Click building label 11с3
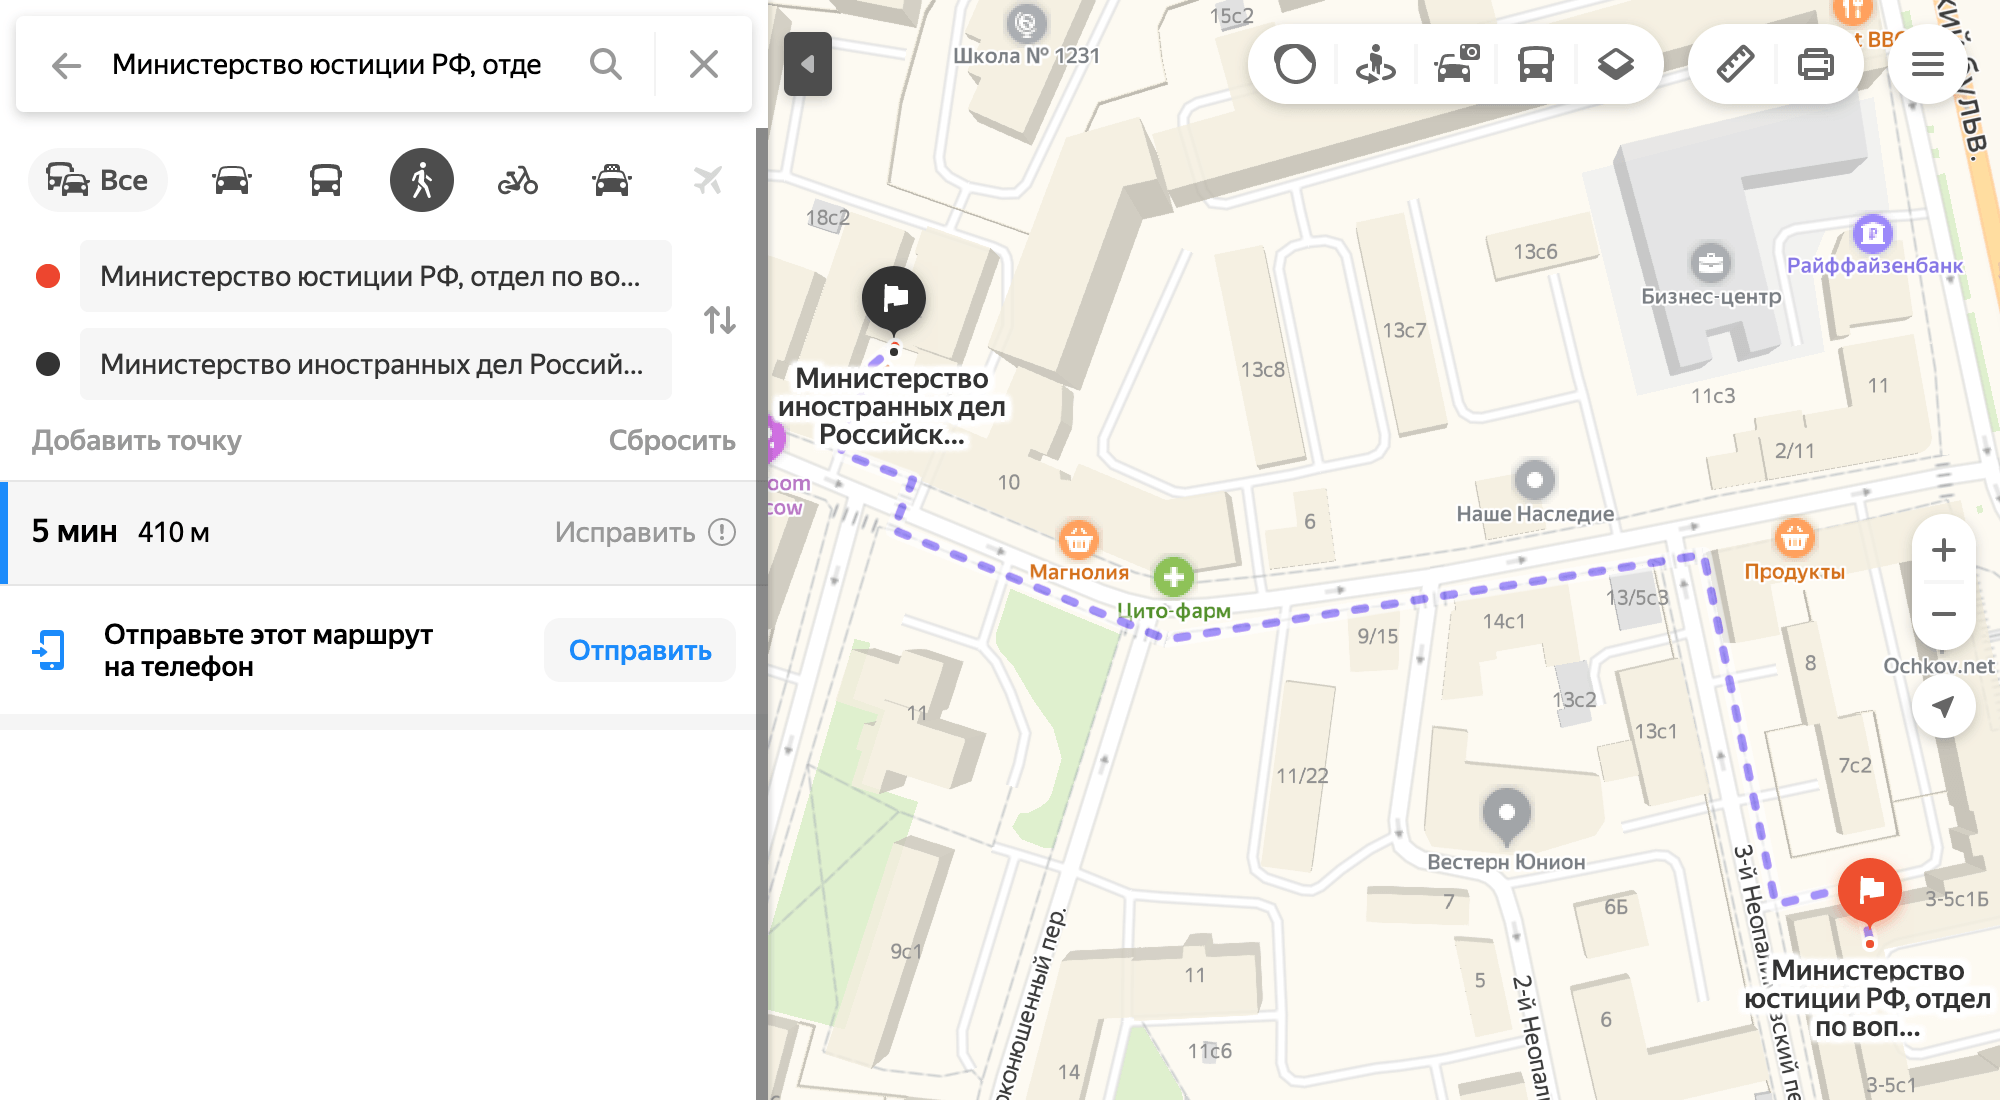The width and height of the screenshot is (2000, 1100). pyautogui.click(x=1713, y=396)
